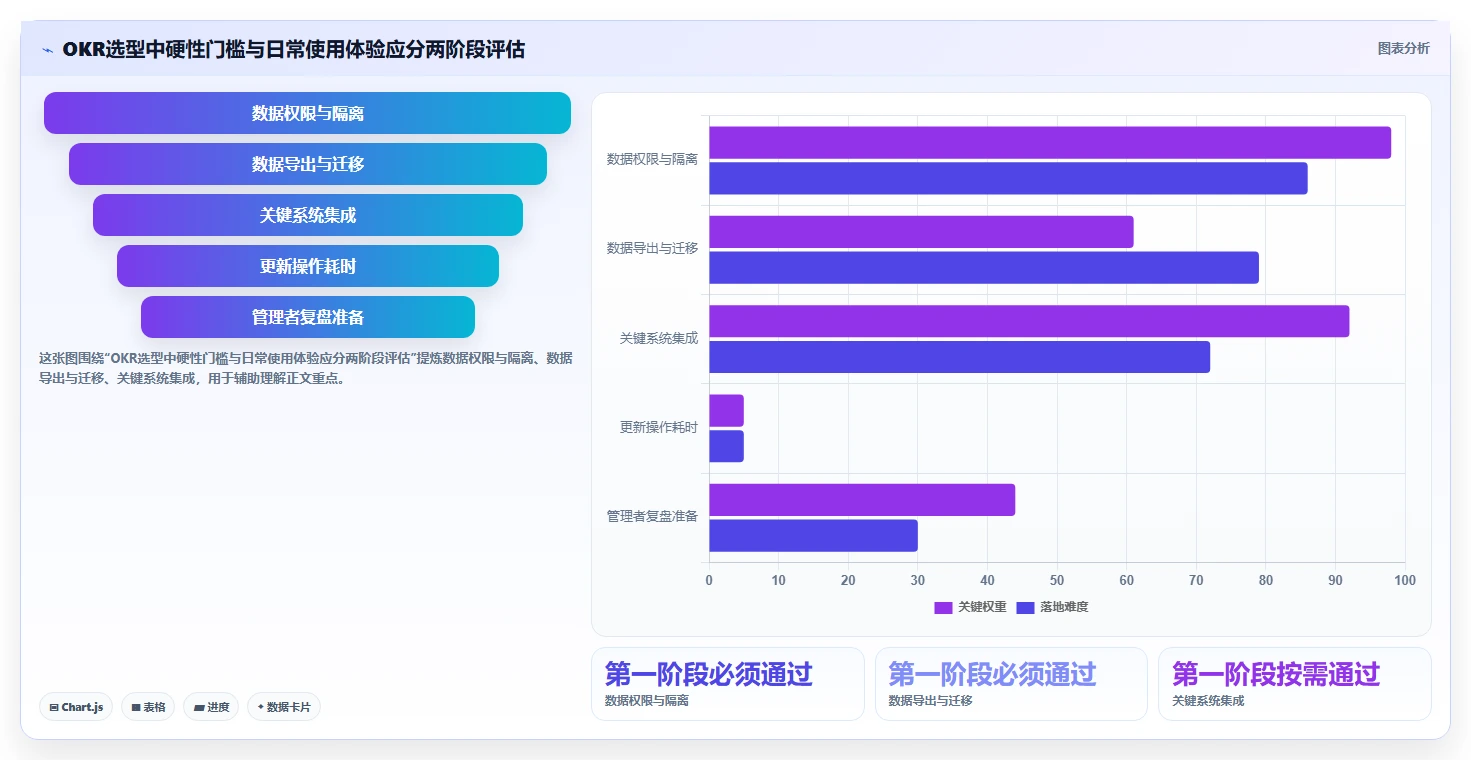
Task: Click the blue 落地难度 legend swatch
Action: point(1025,607)
